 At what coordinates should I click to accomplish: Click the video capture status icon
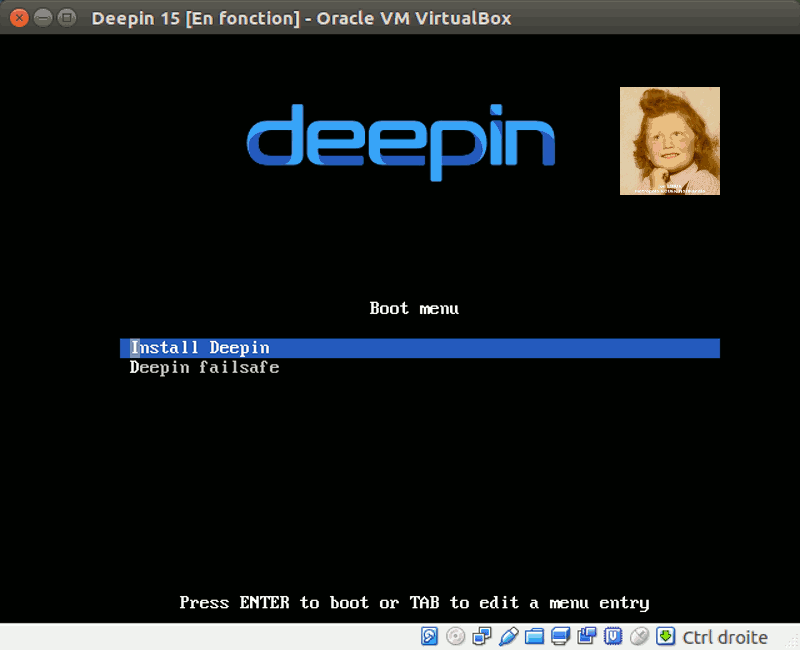[587, 636]
